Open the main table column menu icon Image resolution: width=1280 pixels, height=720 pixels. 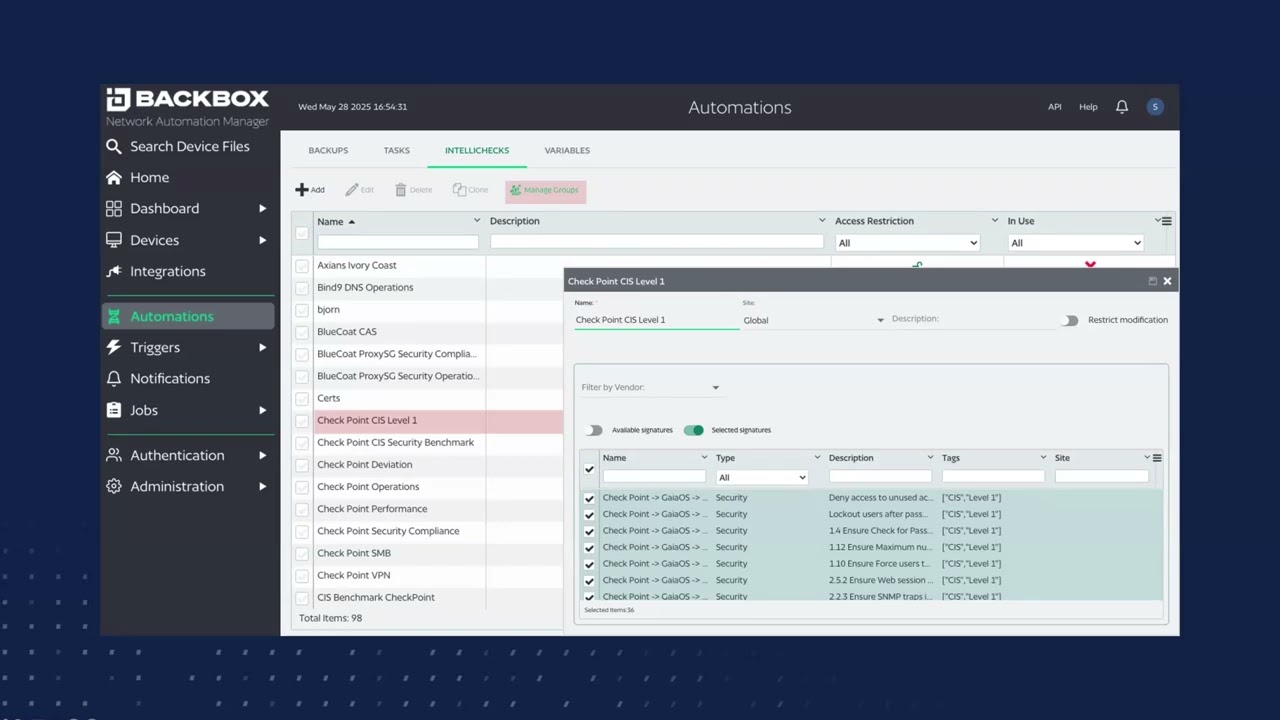(x=1166, y=221)
